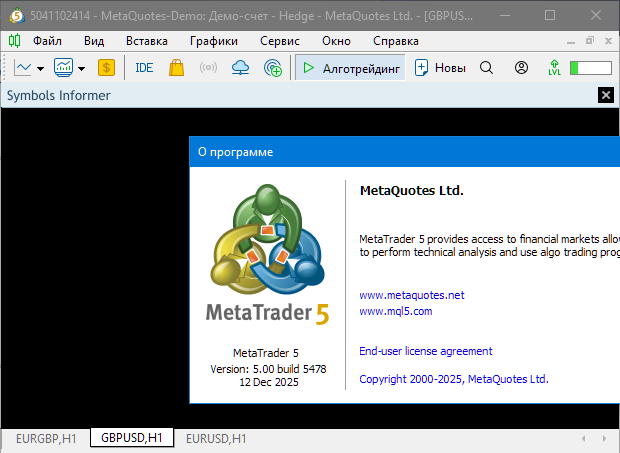Click the New Order button
This screenshot has width=620, height=453.
440,68
